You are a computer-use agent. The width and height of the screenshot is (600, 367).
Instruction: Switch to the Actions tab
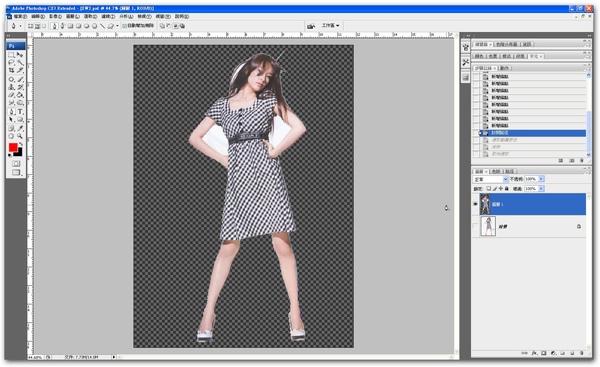pyautogui.click(x=505, y=68)
